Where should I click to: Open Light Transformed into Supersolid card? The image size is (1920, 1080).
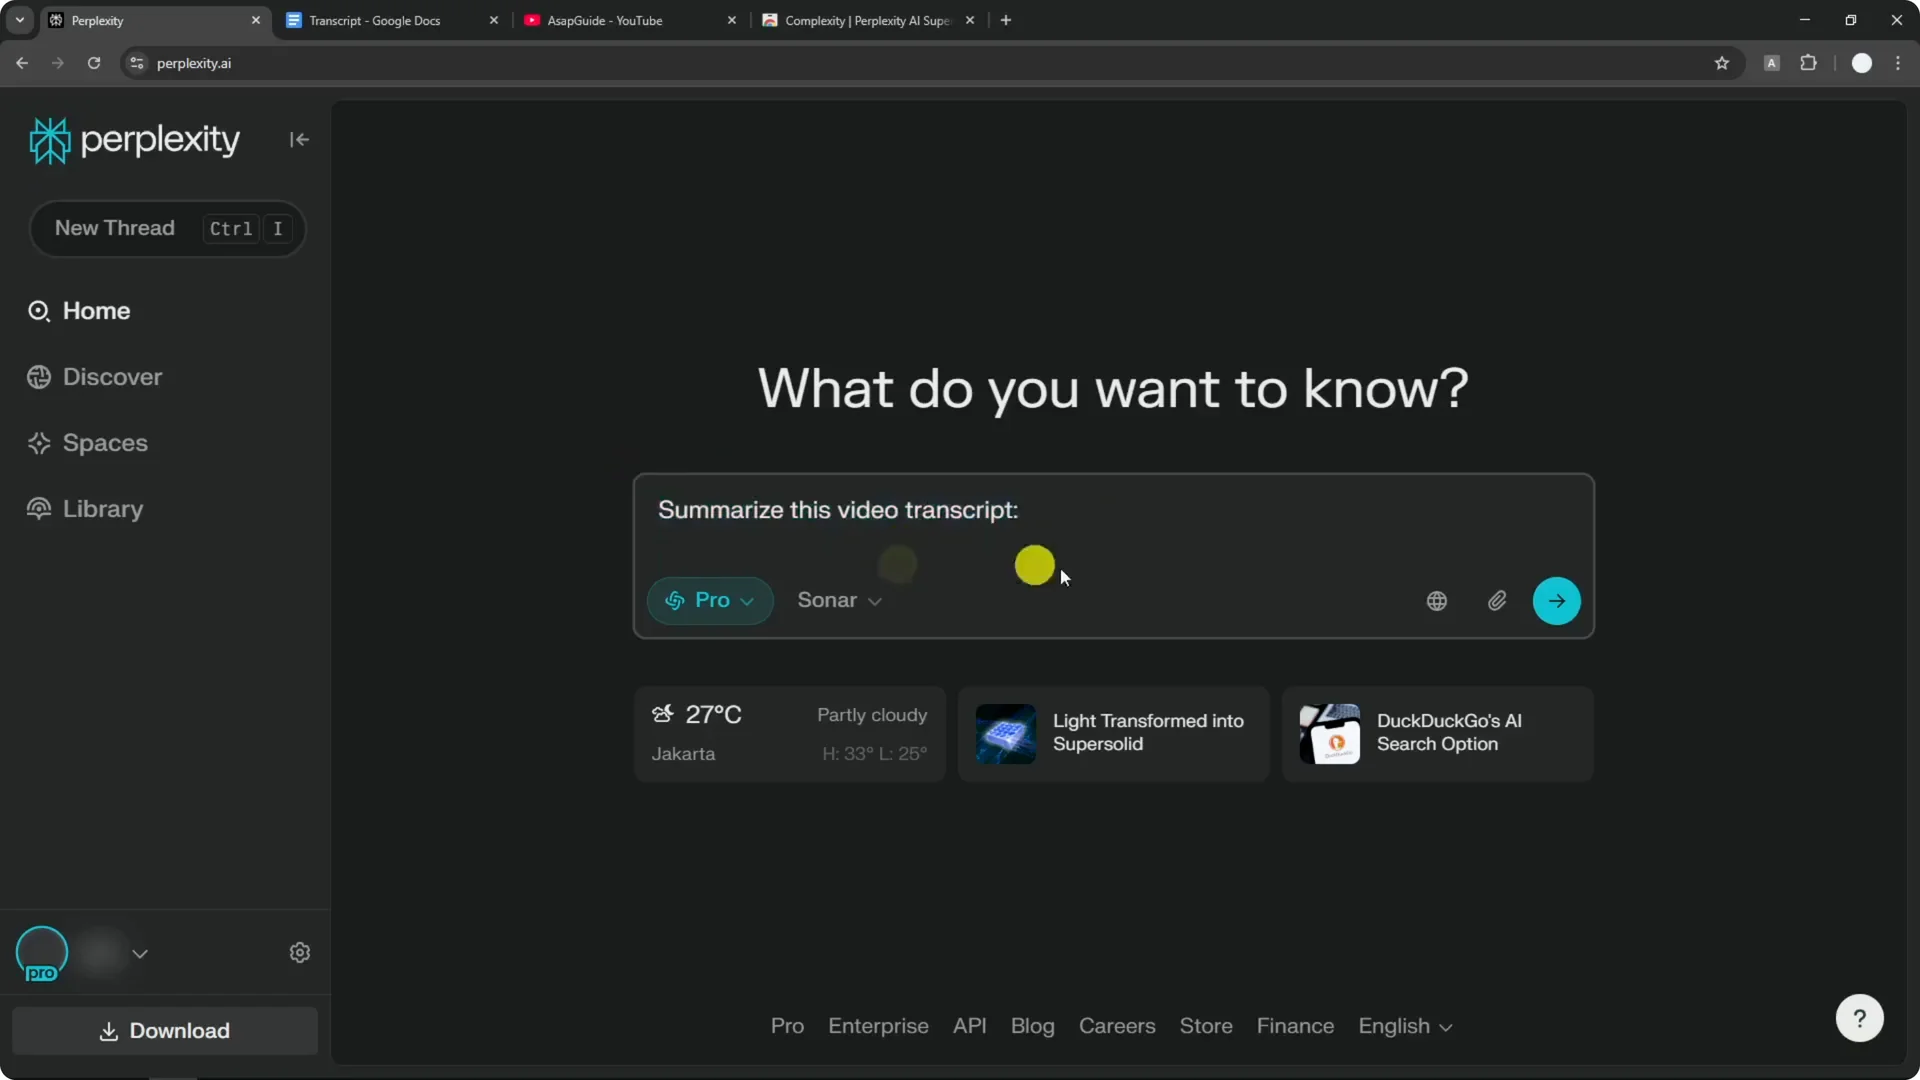pyautogui.click(x=1113, y=733)
